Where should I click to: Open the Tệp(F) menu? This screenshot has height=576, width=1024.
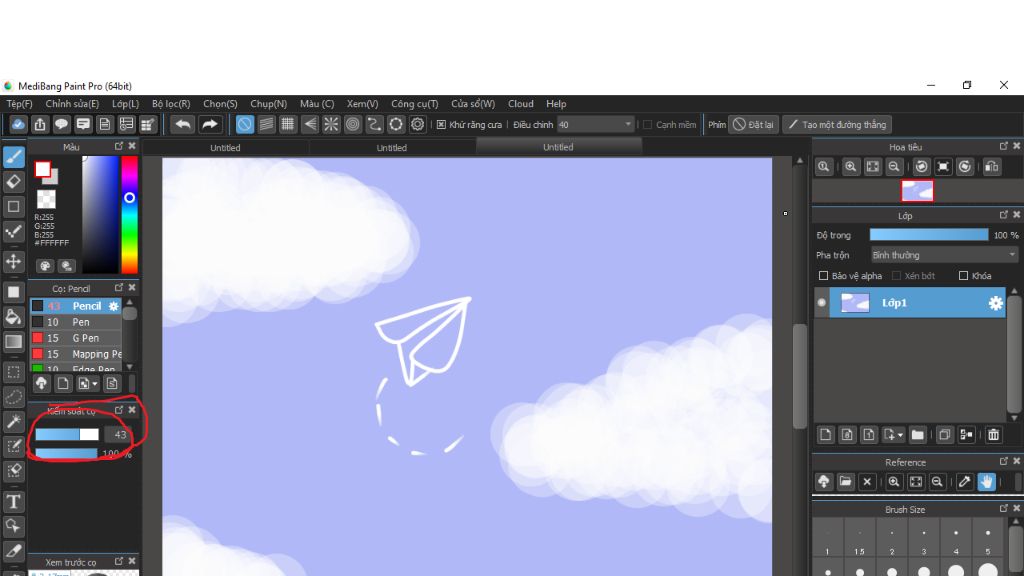tap(20, 104)
